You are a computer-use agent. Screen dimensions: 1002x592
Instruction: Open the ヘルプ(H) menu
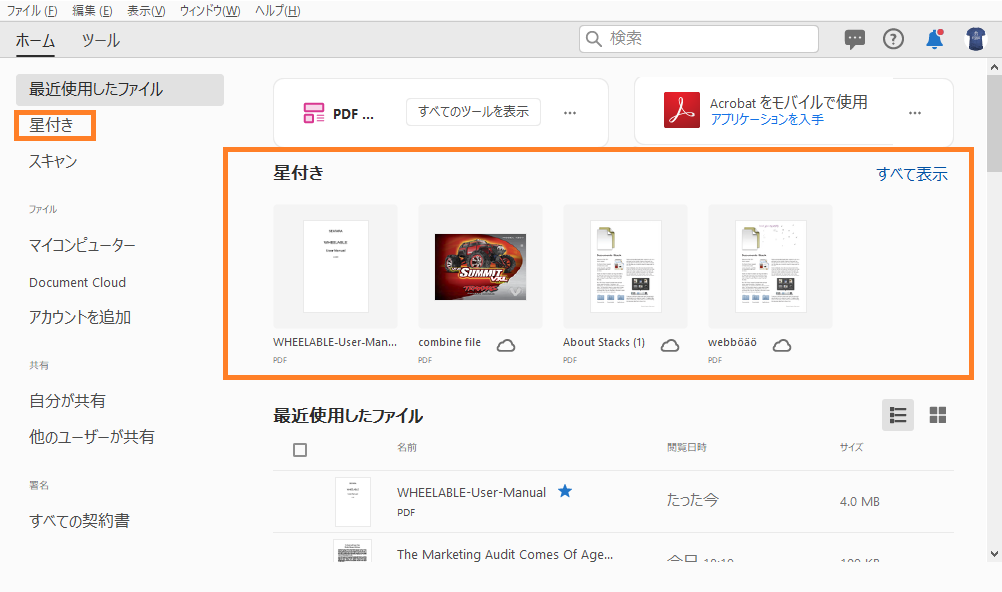[277, 11]
